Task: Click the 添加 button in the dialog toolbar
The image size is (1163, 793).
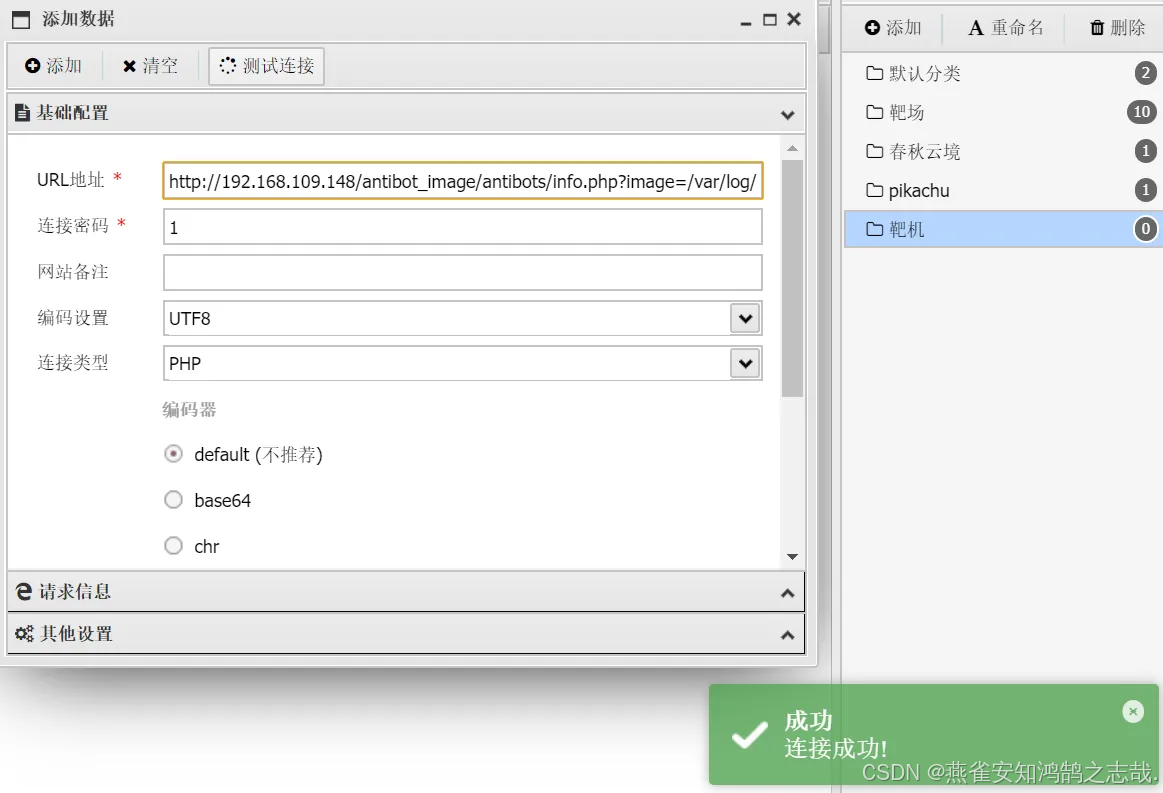Action: point(53,66)
